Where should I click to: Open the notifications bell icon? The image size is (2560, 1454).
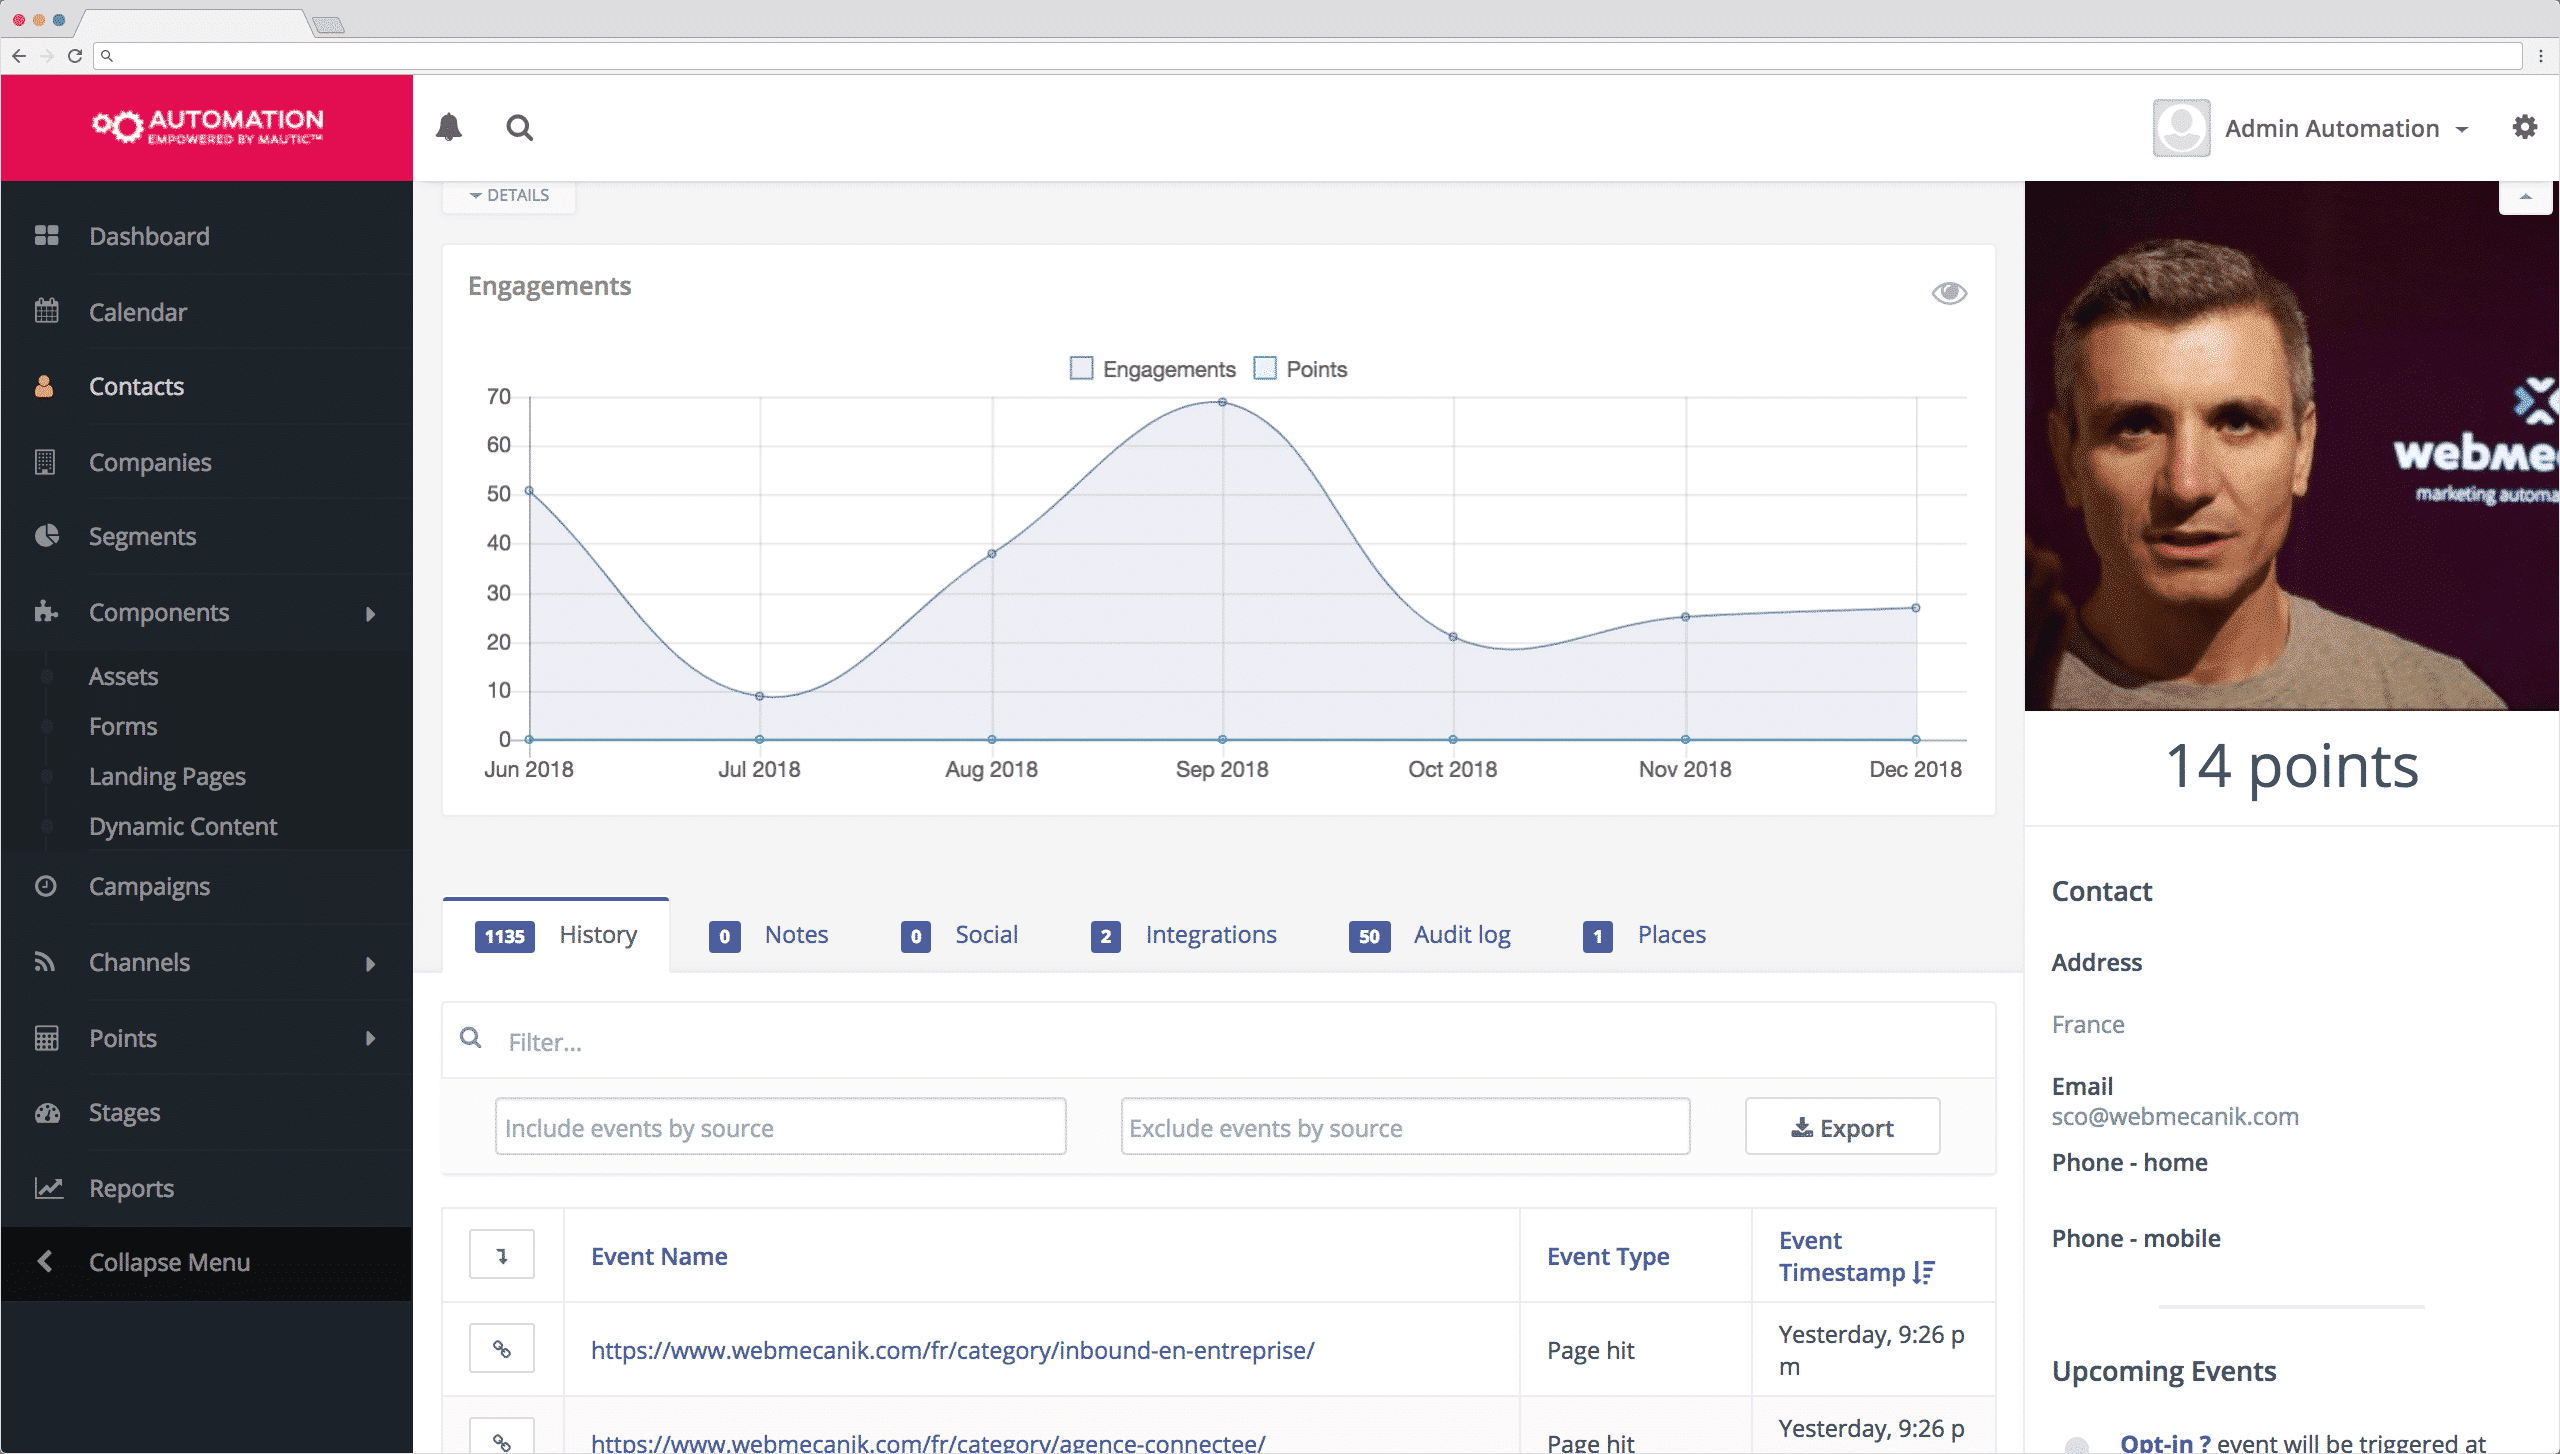coord(449,128)
